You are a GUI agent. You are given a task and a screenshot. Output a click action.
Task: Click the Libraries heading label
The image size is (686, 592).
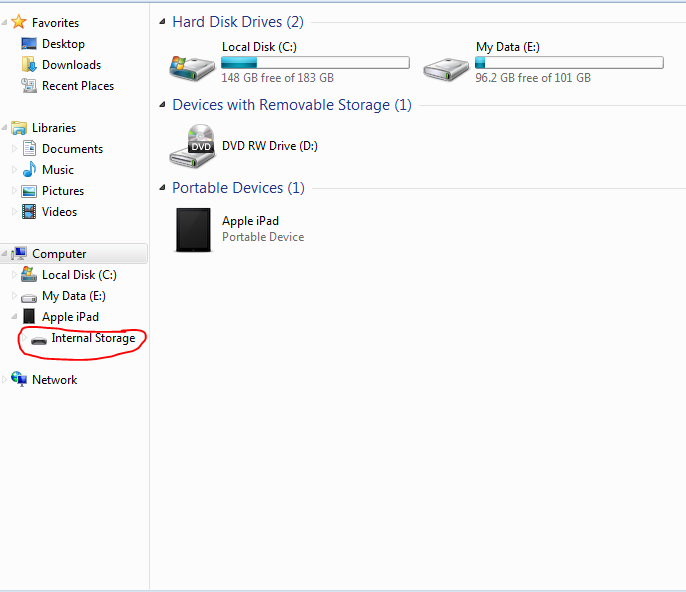pos(54,128)
